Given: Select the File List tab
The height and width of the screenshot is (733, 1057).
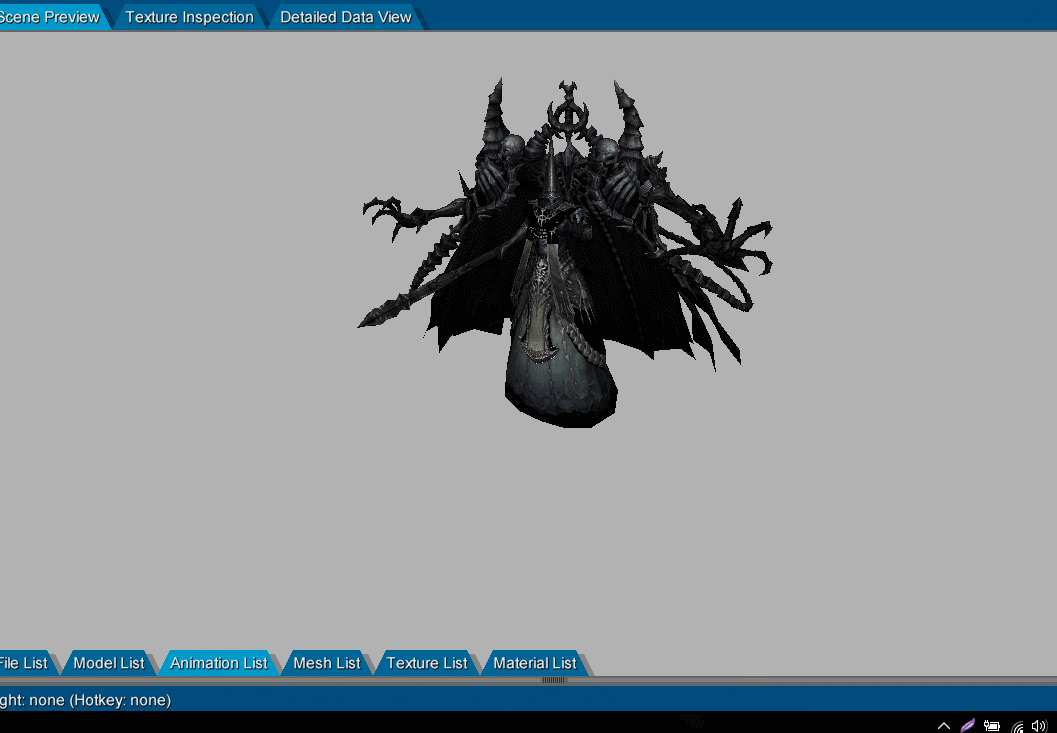Looking at the screenshot, I should click(x=26, y=663).
